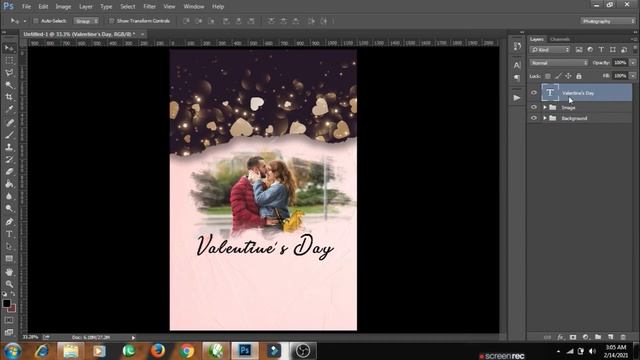Hide the Image group layer
This screenshot has width=640, height=360.
coord(534,107)
